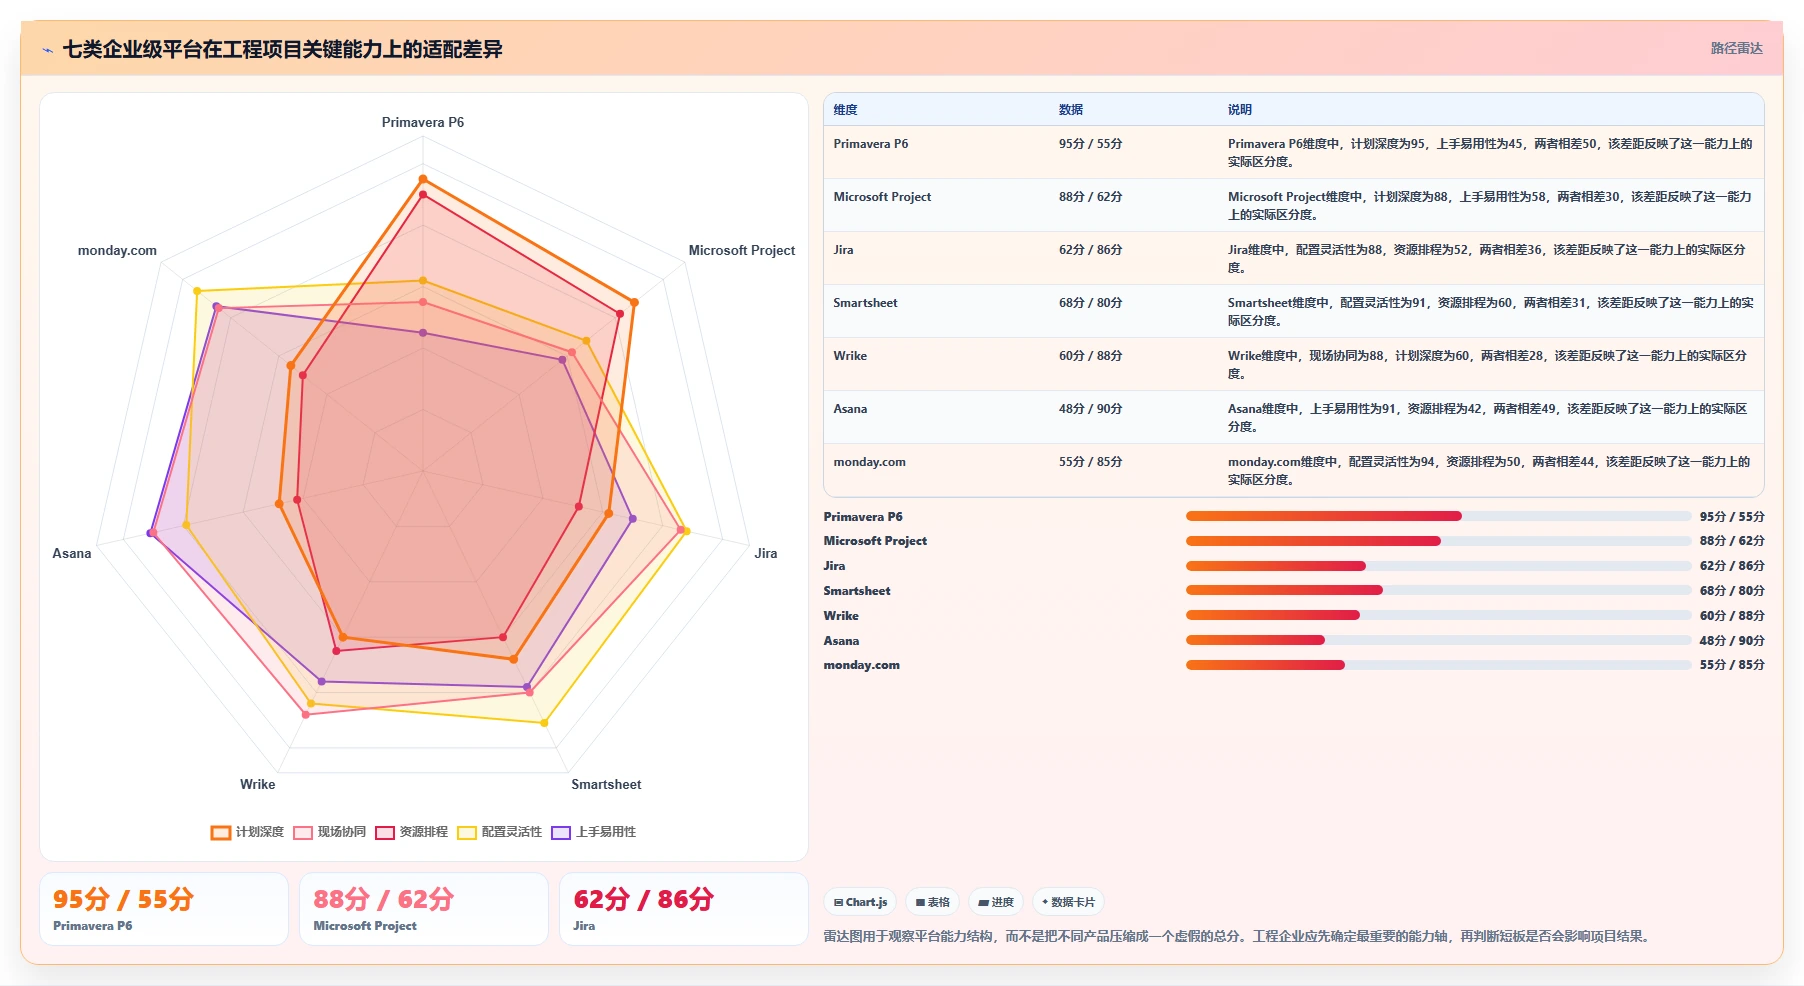This screenshot has height=986, width=1804.
Task: Toggle the 配置灵活性 legend series
Action: [500, 832]
